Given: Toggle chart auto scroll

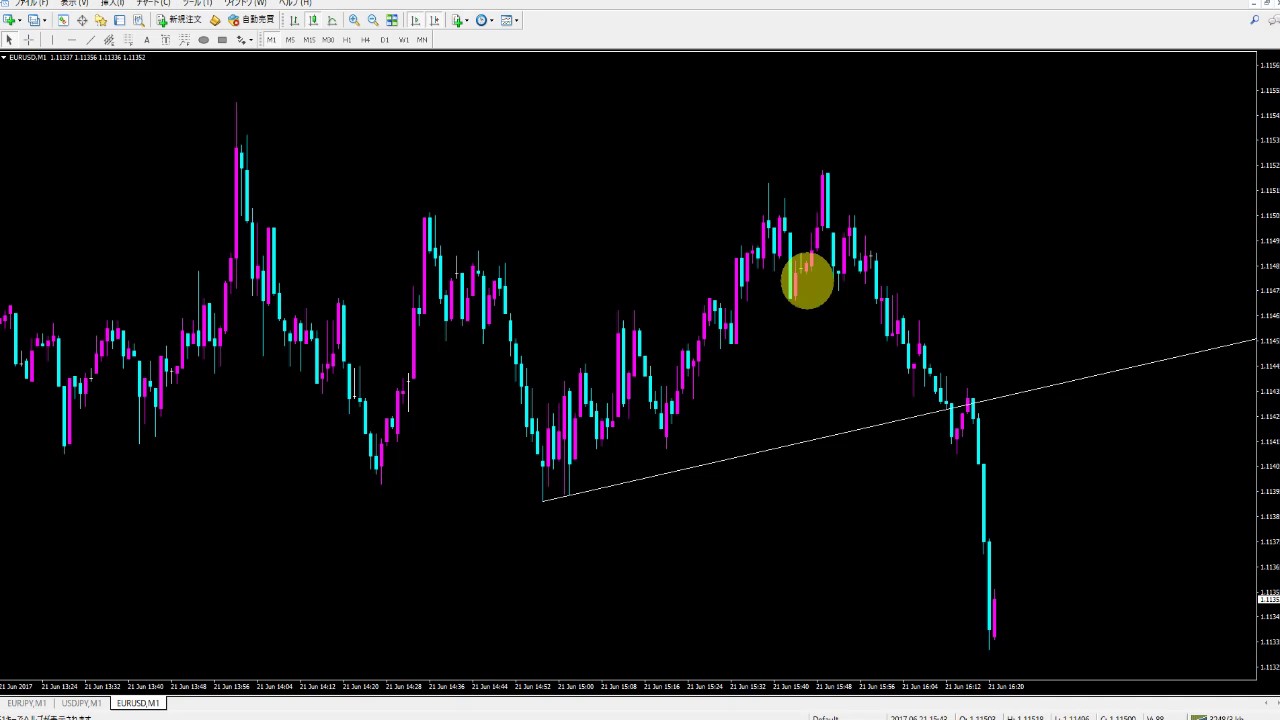Looking at the screenshot, I should coord(416,20).
